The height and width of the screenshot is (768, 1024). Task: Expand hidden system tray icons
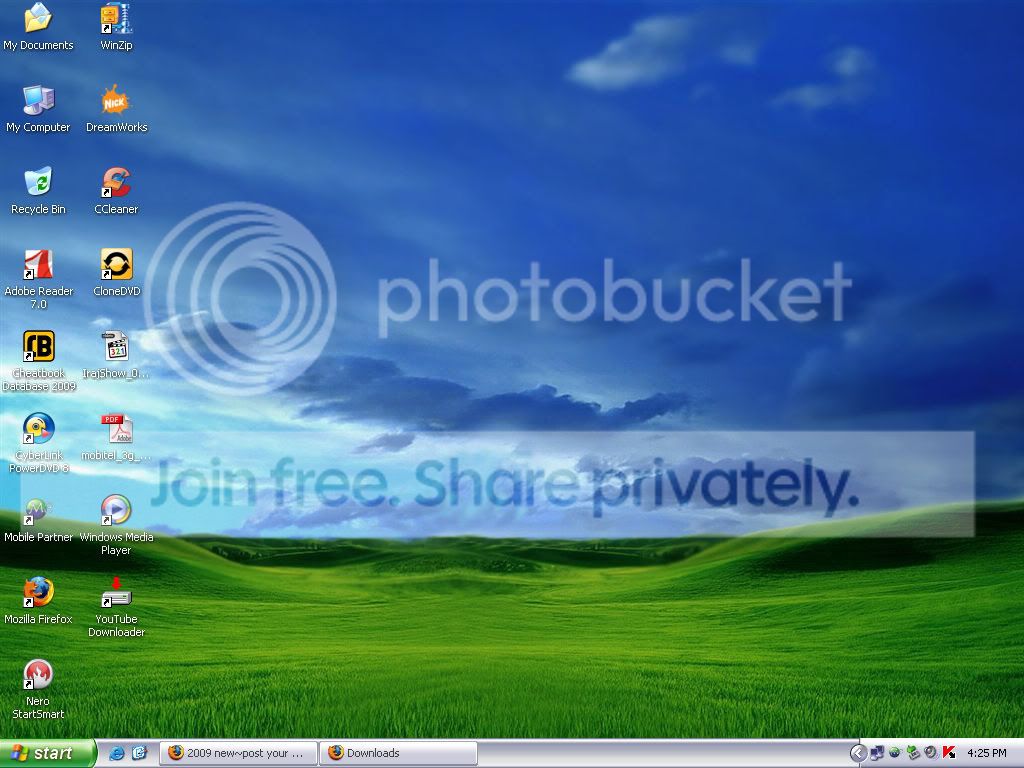pyautogui.click(x=858, y=753)
